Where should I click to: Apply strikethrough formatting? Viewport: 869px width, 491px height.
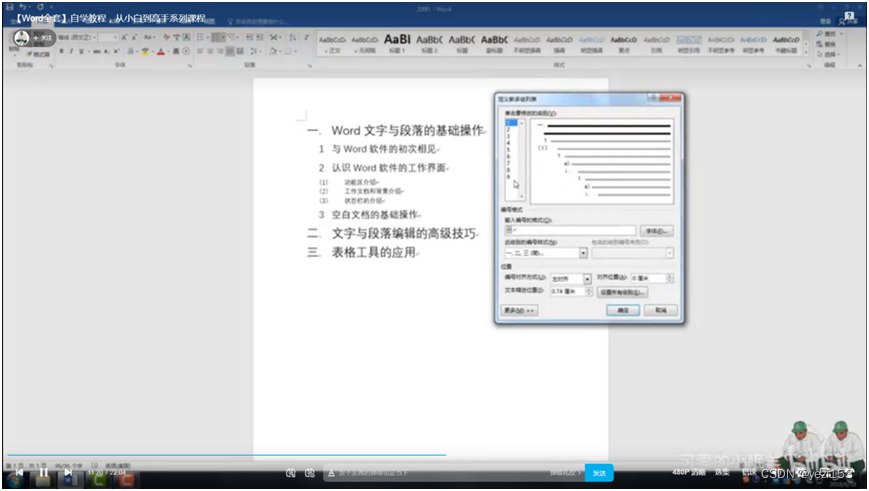point(96,51)
